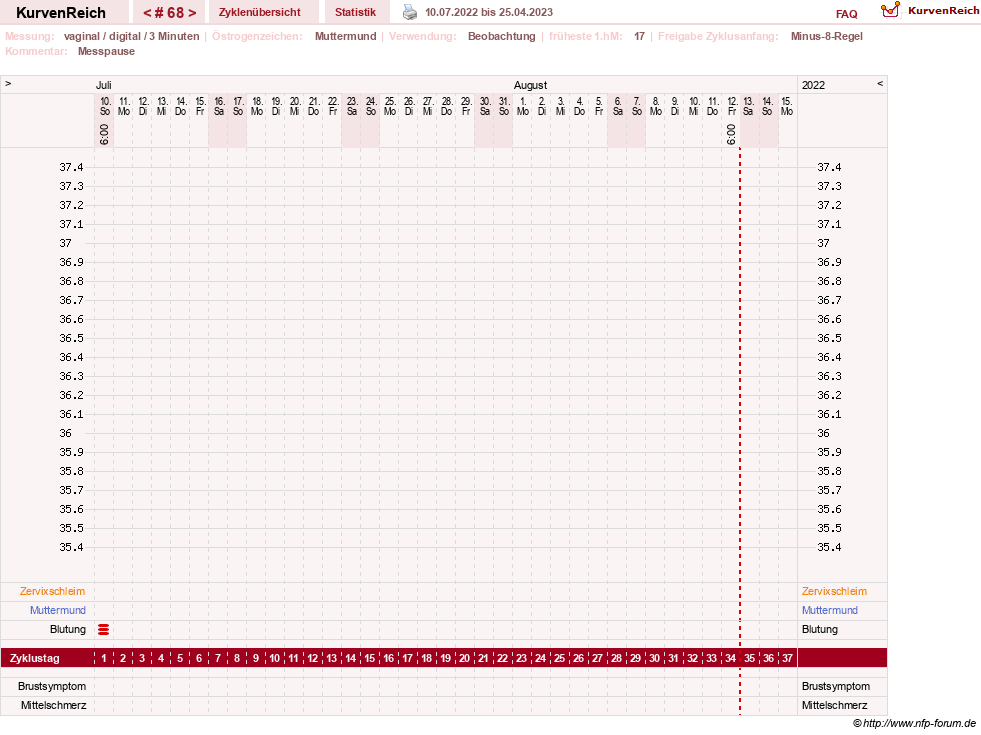
Task: Click the date column '10. So' in July
Action: tap(105, 106)
